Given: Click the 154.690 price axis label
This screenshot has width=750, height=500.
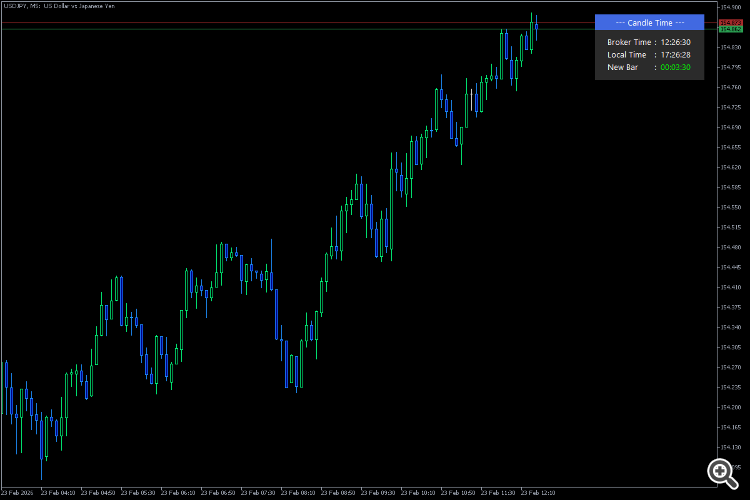Looking at the screenshot, I should point(730,127).
